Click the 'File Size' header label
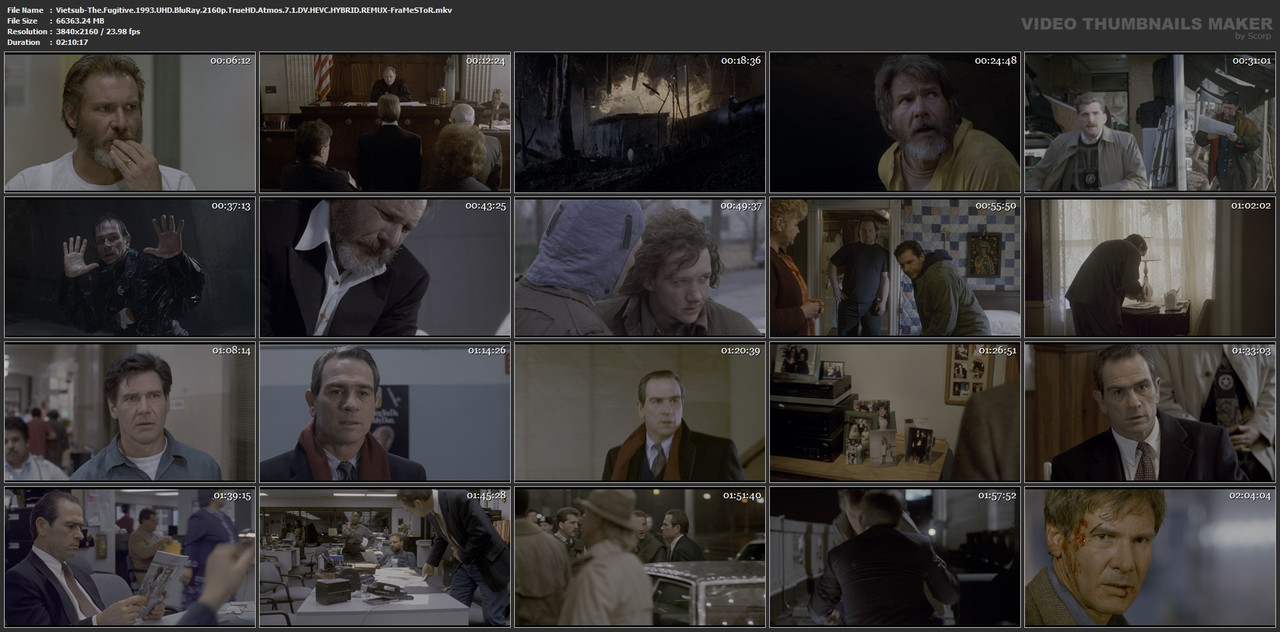This screenshot has height=632, width=1280. 23,20
